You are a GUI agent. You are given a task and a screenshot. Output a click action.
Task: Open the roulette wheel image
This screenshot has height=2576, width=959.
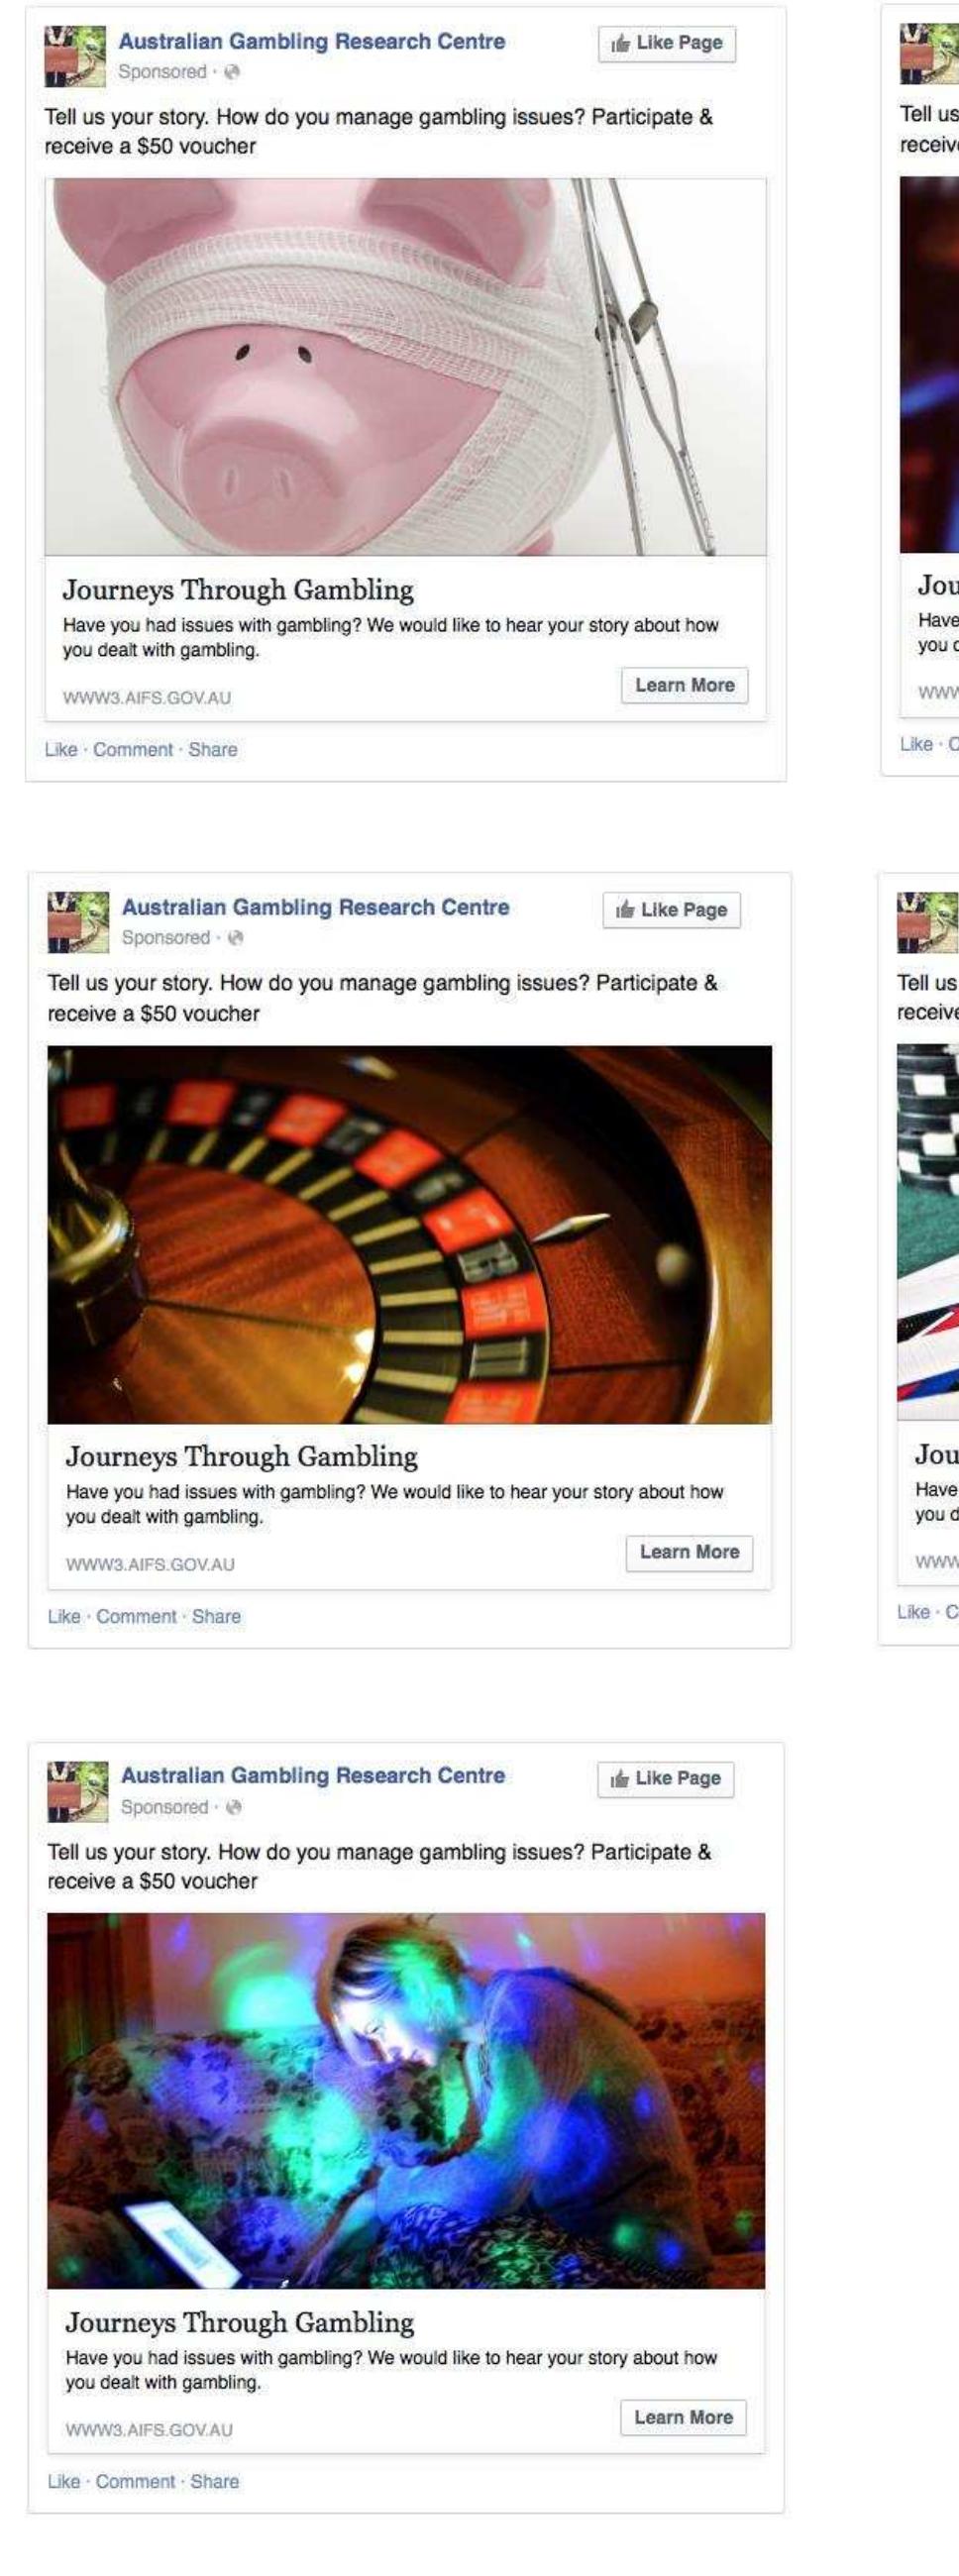click(410, 1234)
